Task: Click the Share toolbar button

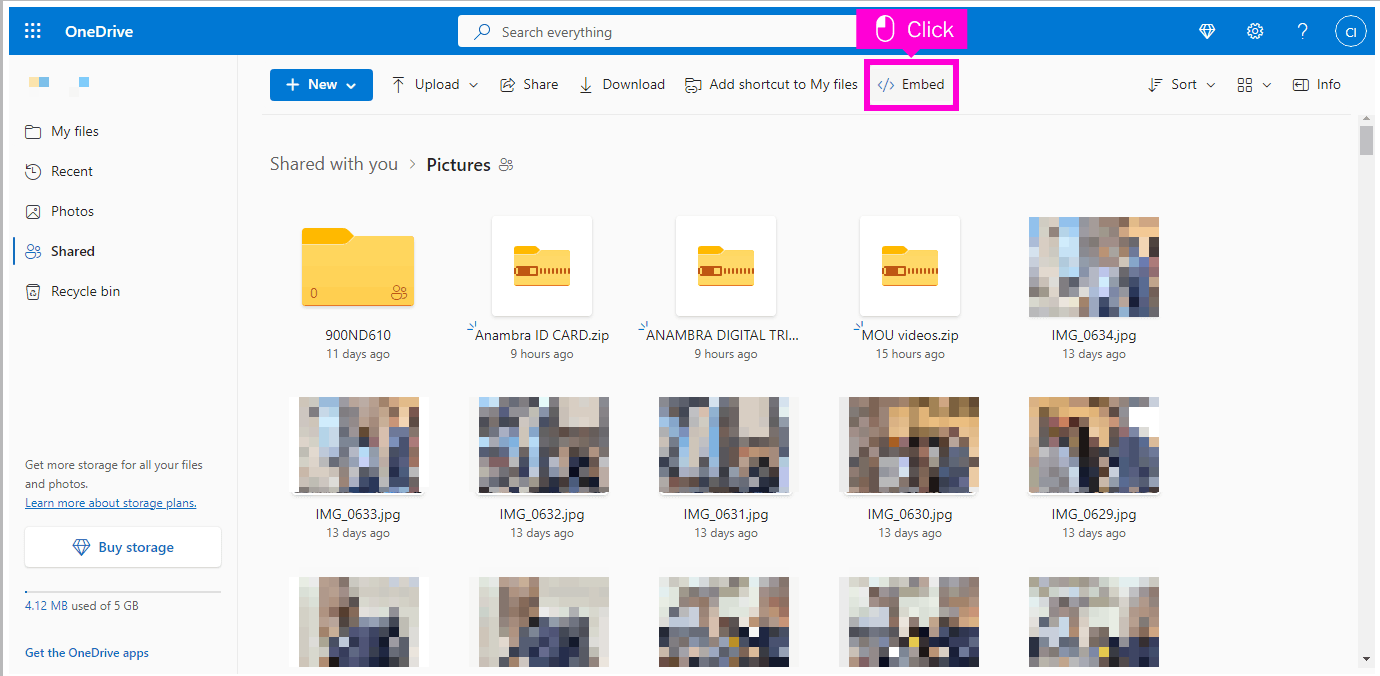Action: point(529,85)
